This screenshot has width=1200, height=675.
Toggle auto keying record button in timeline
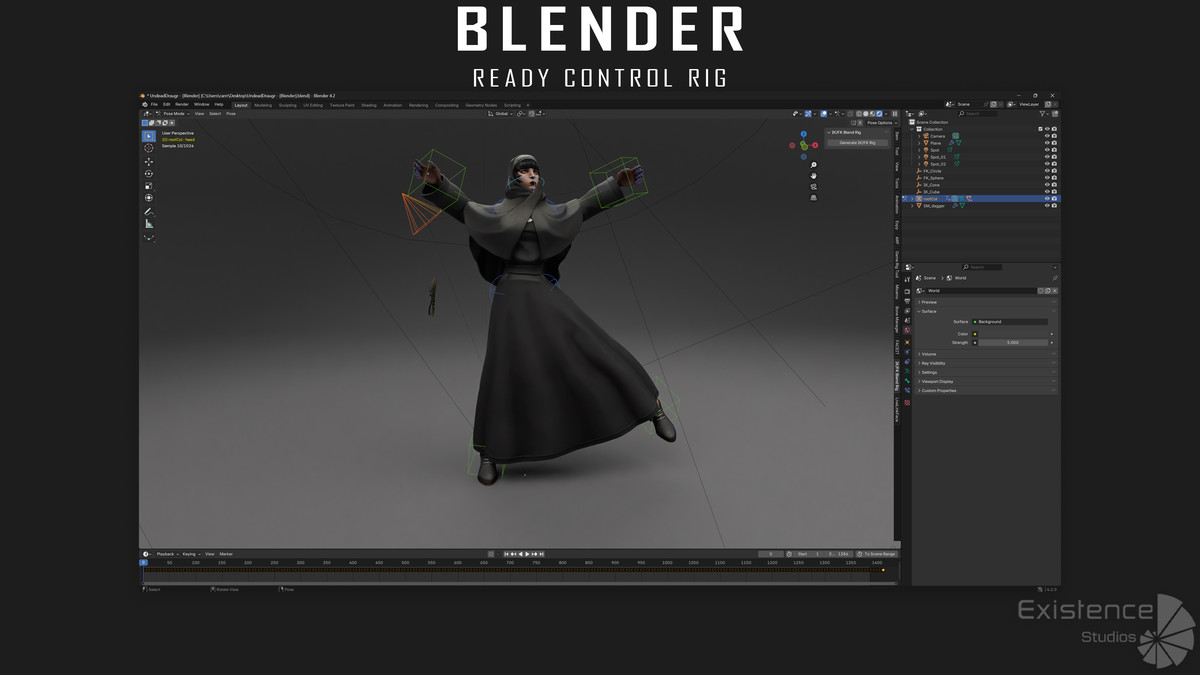pos(491,554)
